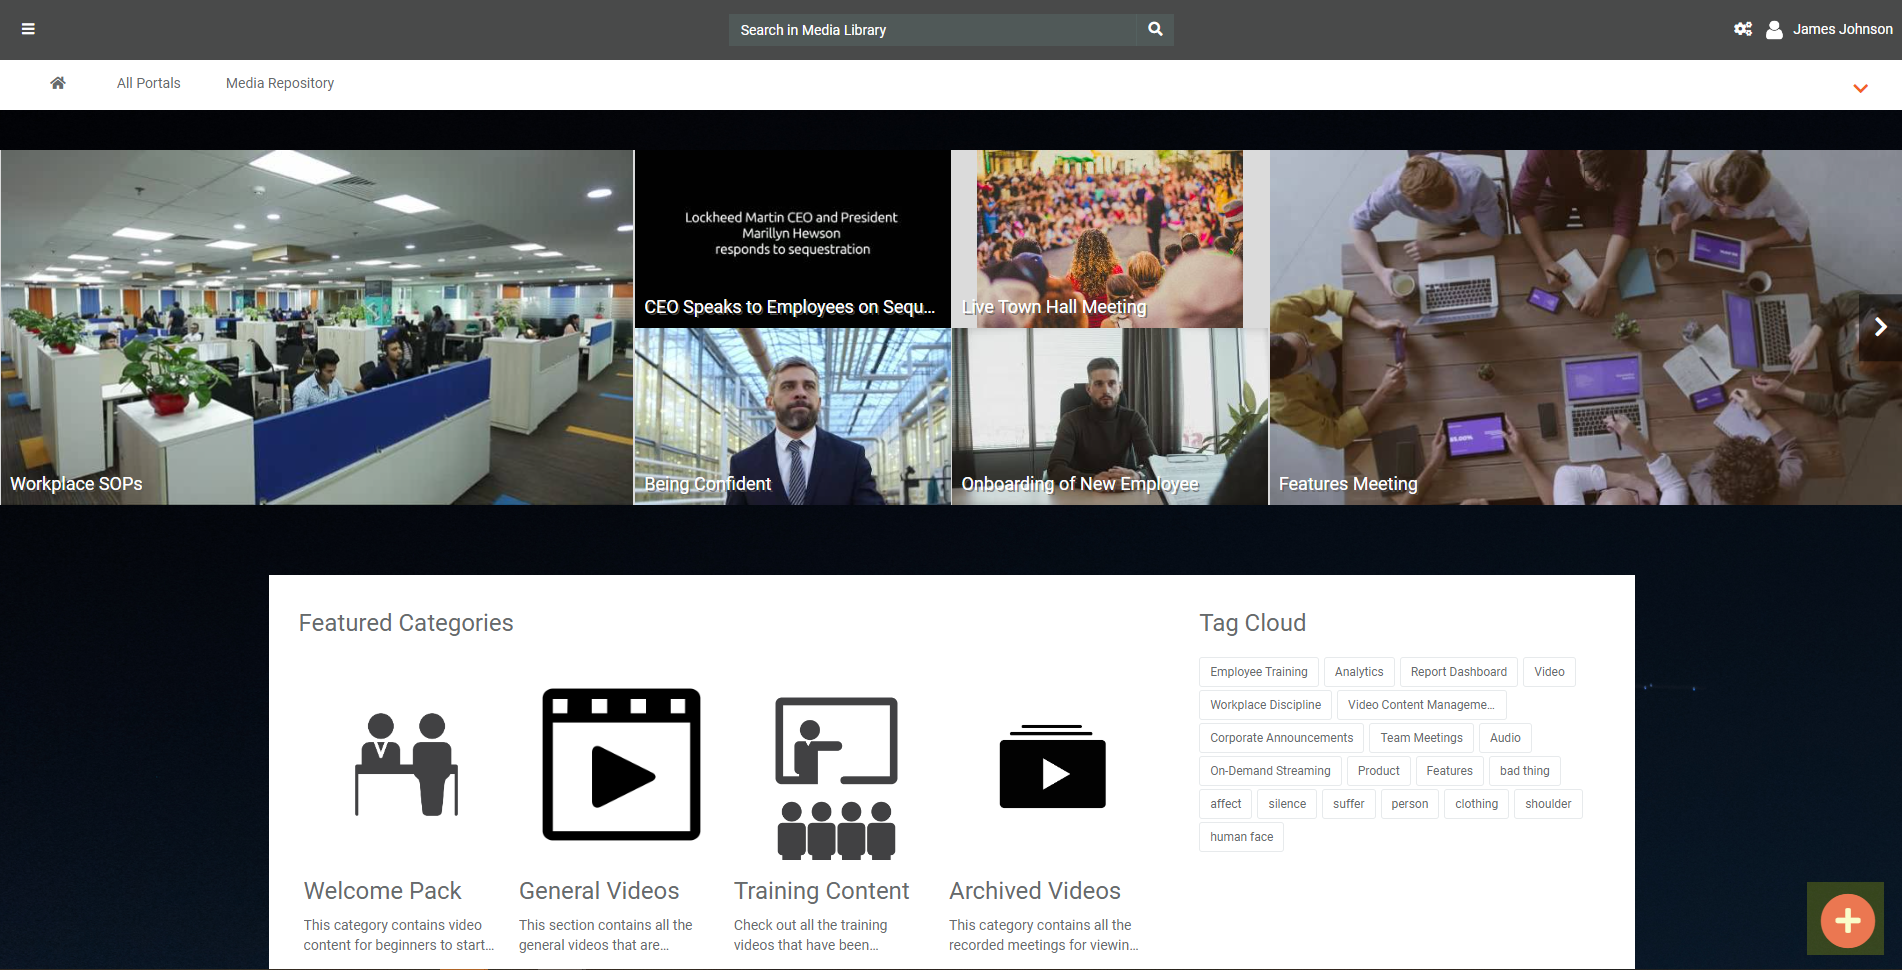Click the search magnifier icon
Image resolution: width=1902 pixels, height=970 pixels.
click(x=1155, y=29)
